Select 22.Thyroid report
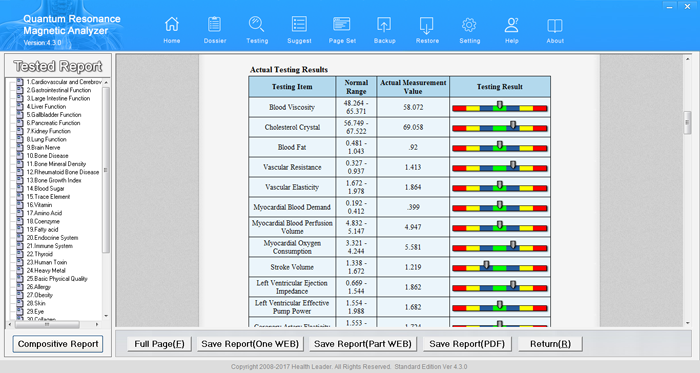 click(x=39, y=254)
